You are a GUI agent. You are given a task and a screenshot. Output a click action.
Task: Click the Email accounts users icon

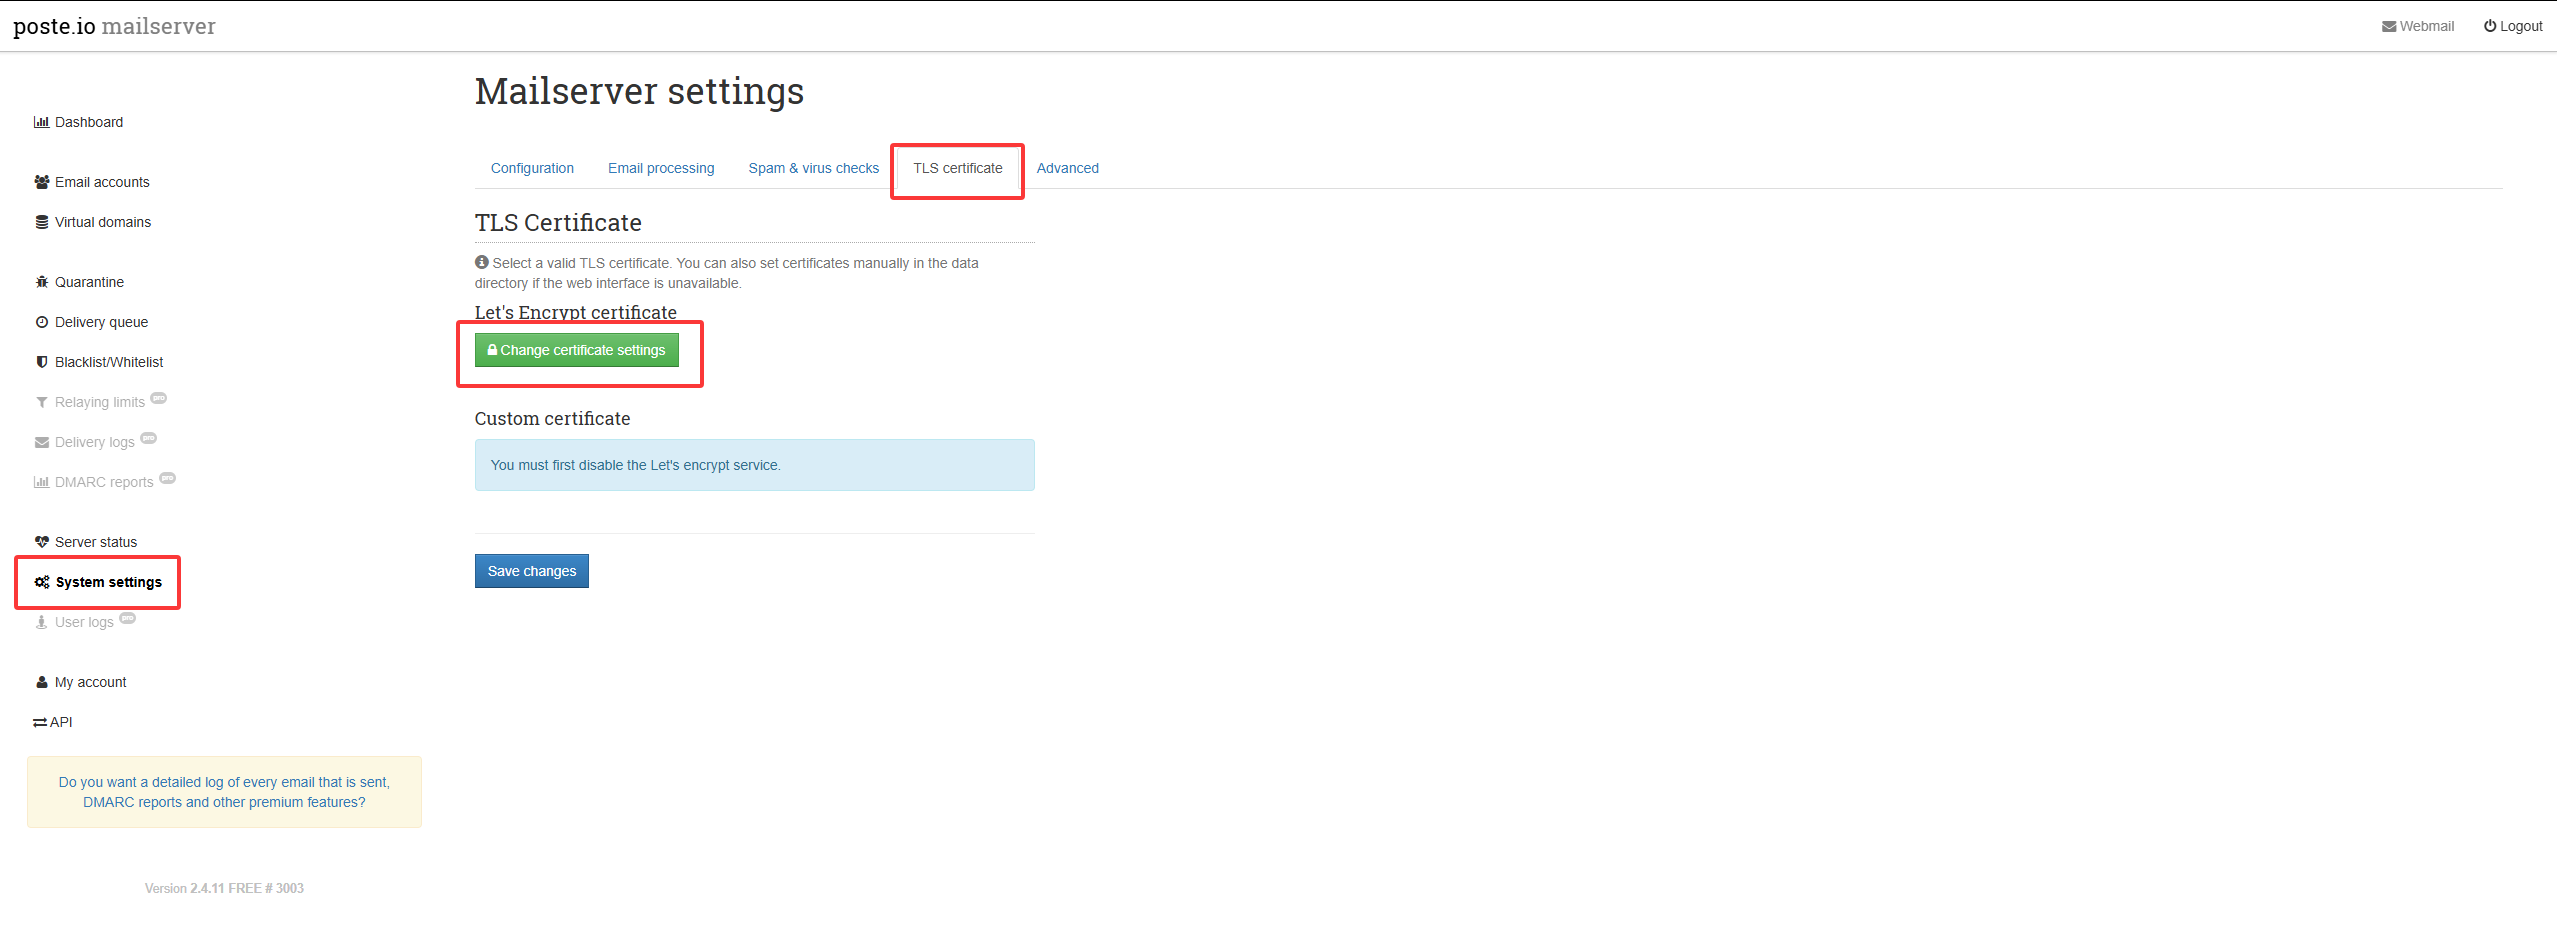pos(42,182)
